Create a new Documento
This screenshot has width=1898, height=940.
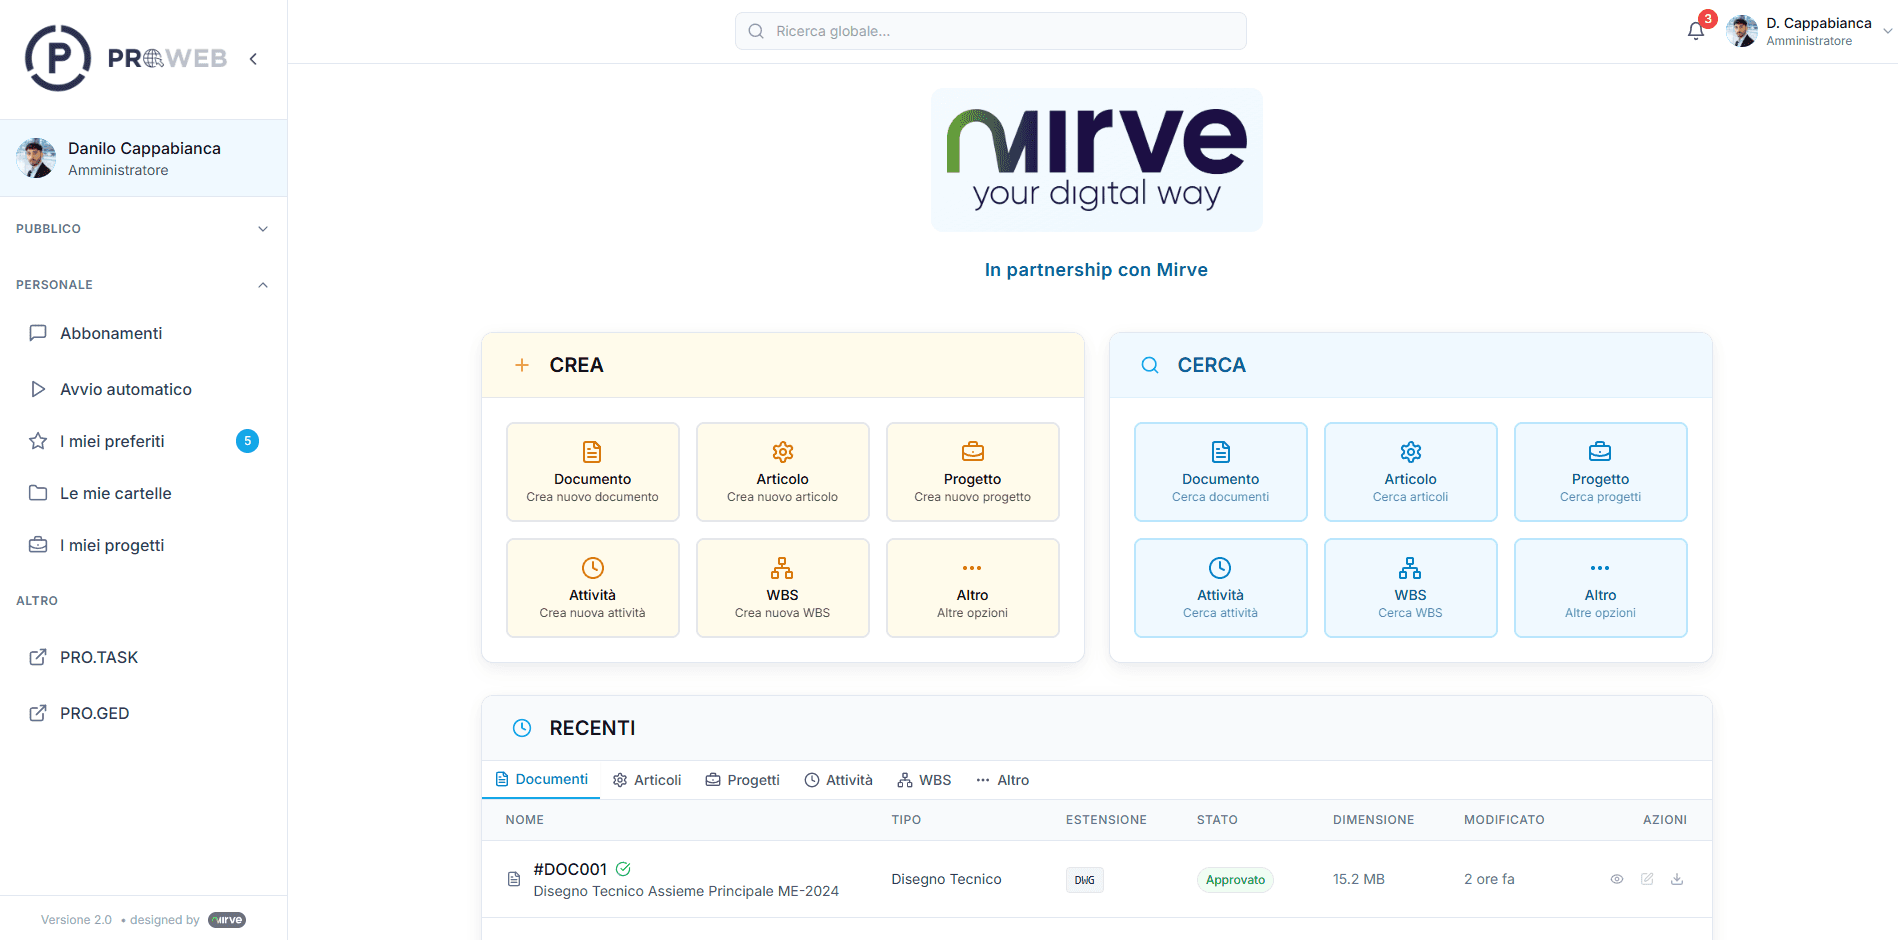(x=593, y=472)
